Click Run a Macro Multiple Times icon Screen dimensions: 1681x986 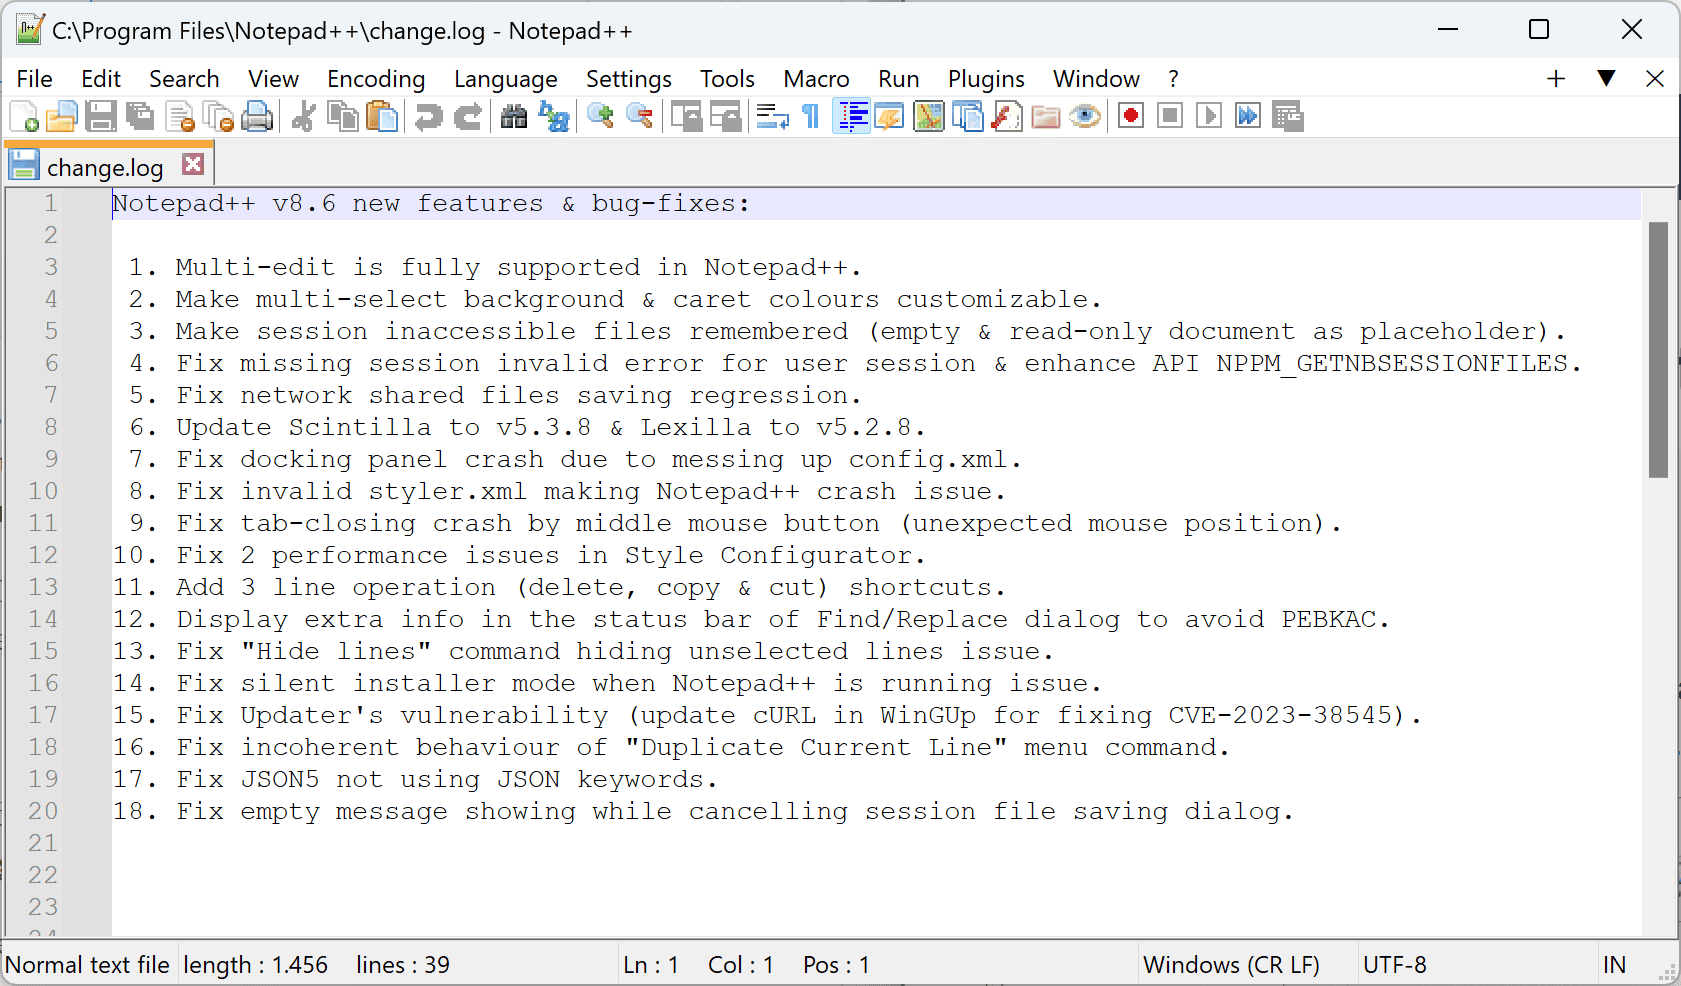(x=1248, y=117)
